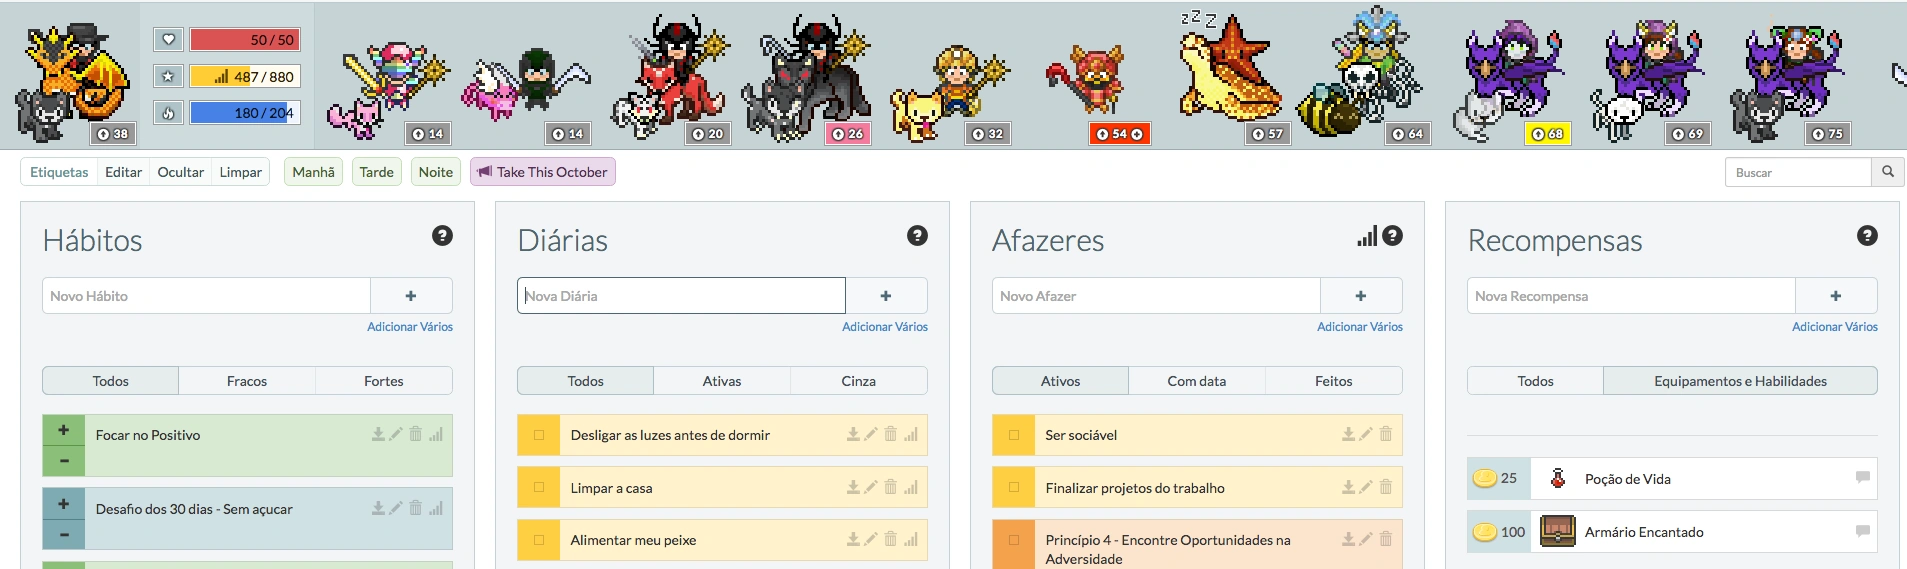This screenshot has width=1907, height=569.
Task: Score plus on 'Focar no Positivo'
Action: [64, 430]
